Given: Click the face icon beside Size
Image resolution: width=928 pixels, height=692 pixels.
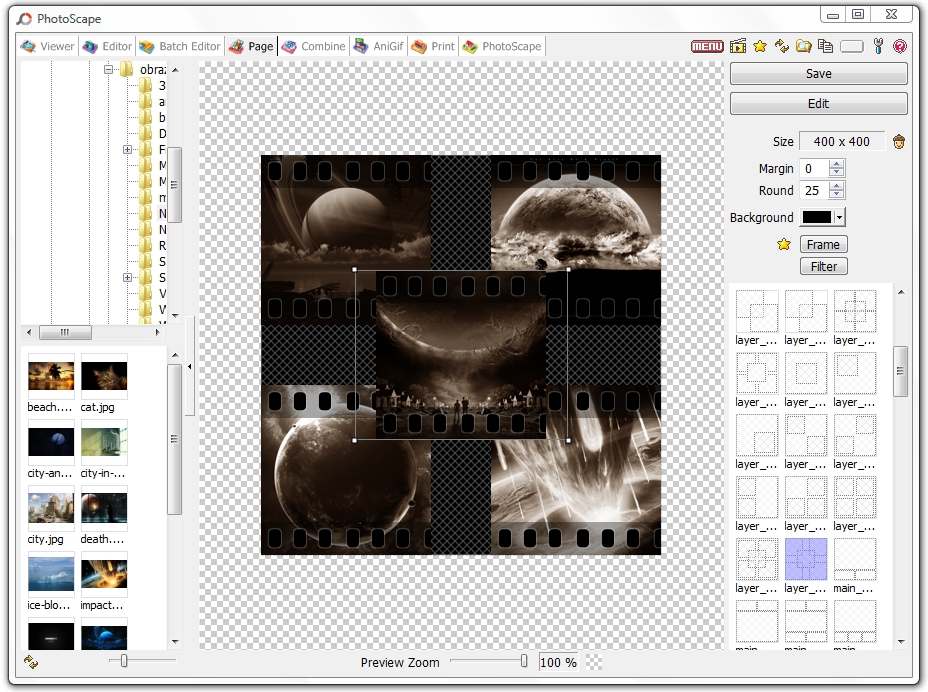Looking at the screenshot, I should (x=899, y=141).
